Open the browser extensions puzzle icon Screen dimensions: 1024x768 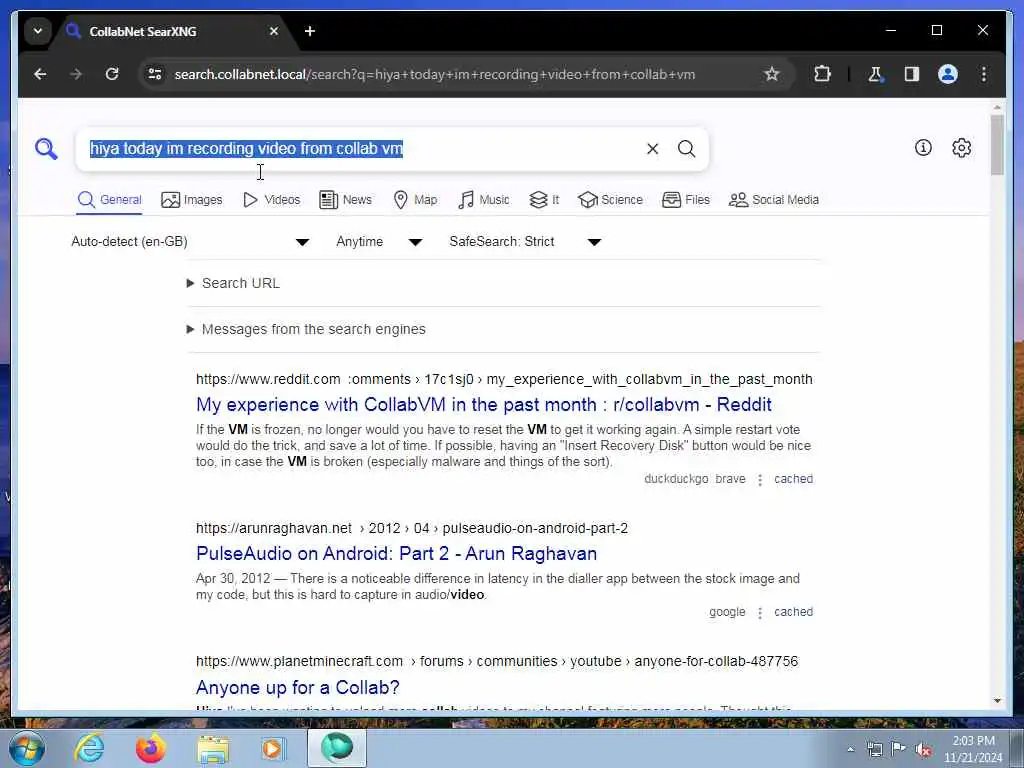[x=822, y=74]
